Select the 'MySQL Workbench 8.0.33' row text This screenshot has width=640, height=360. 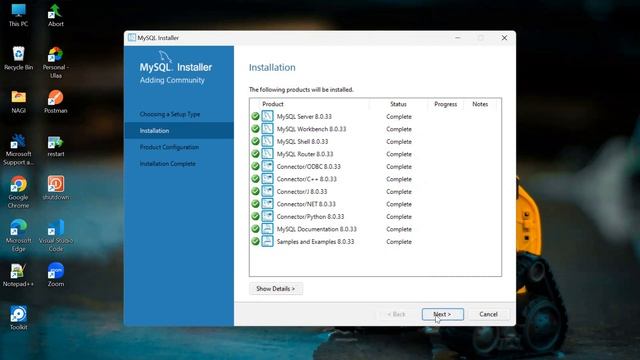point(311,129)
